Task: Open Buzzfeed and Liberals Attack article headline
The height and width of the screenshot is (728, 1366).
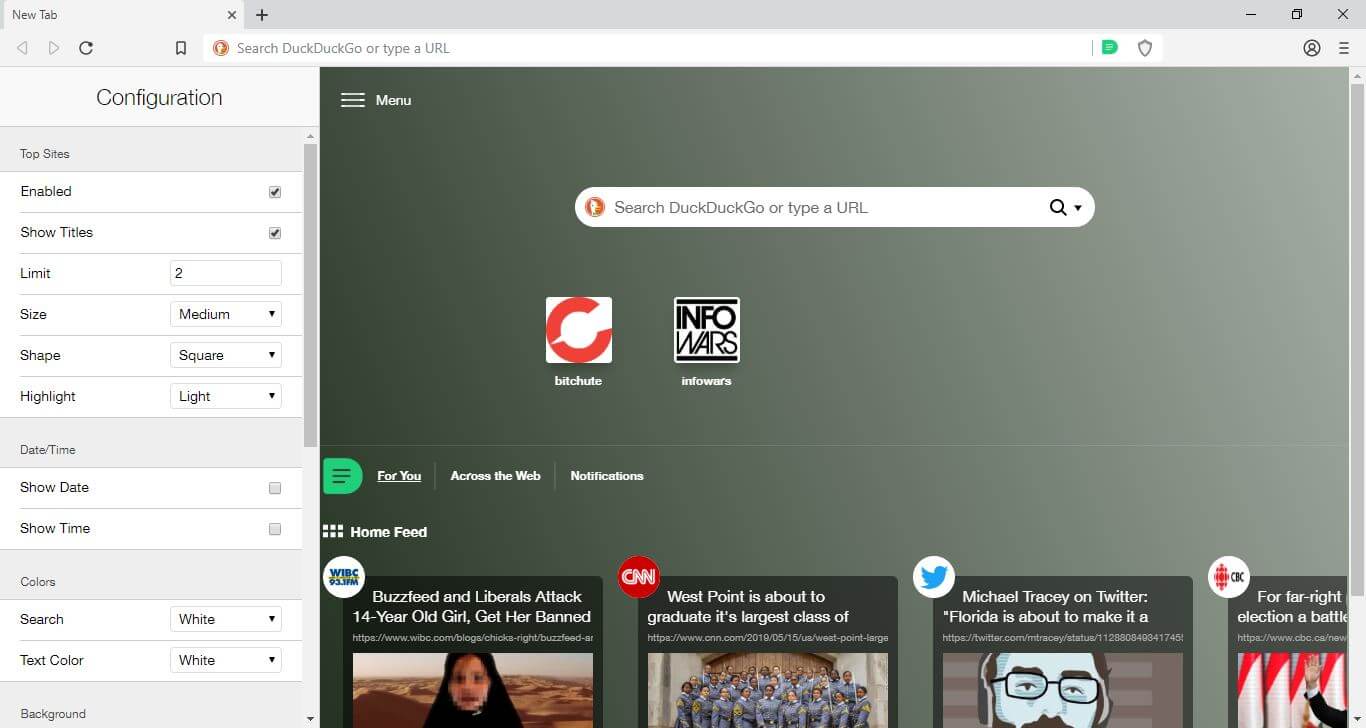Action: [472, 606]
